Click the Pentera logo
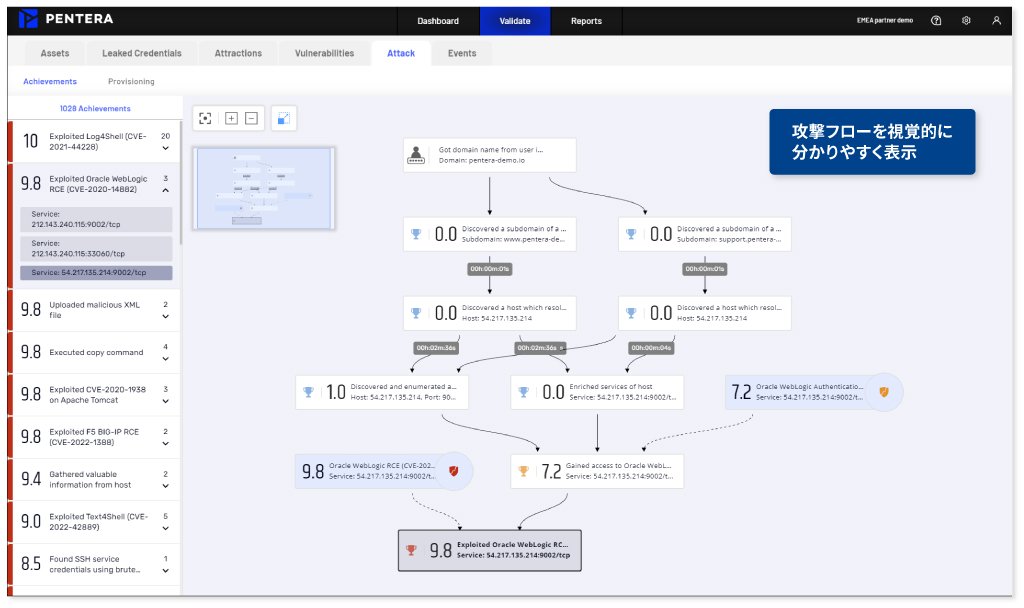Screen dimensions: 1024x608 (x=65, y=19)
